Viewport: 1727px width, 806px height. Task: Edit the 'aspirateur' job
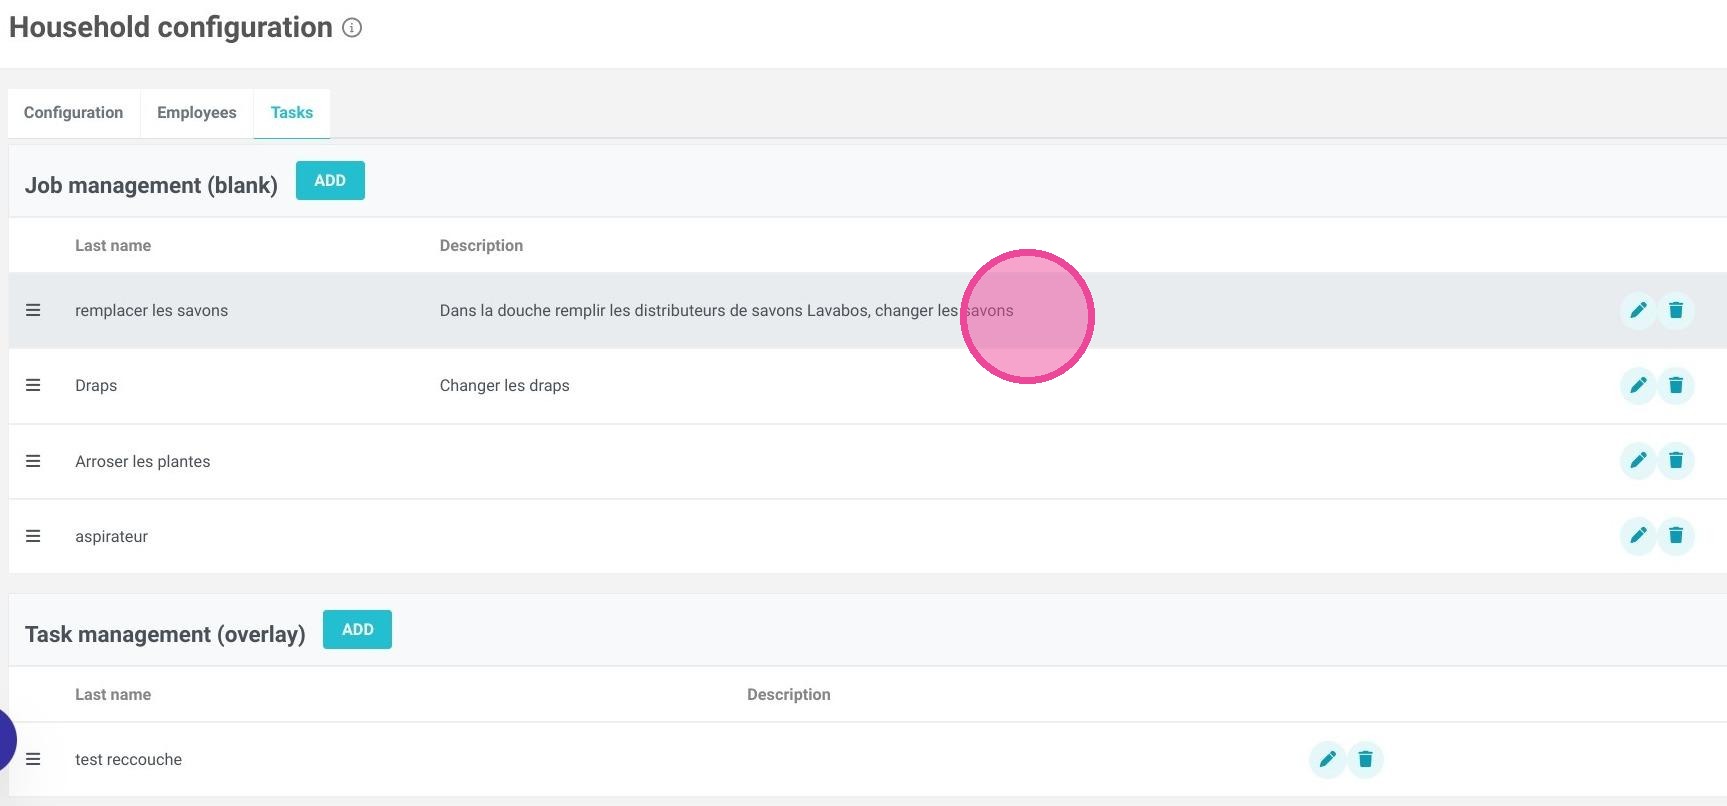(1638, 535)
